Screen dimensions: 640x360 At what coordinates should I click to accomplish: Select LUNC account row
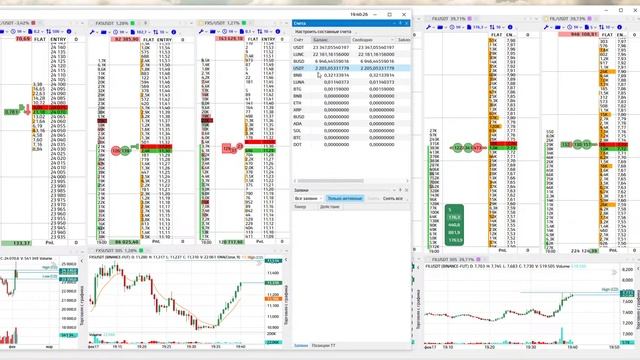[351, 54]
